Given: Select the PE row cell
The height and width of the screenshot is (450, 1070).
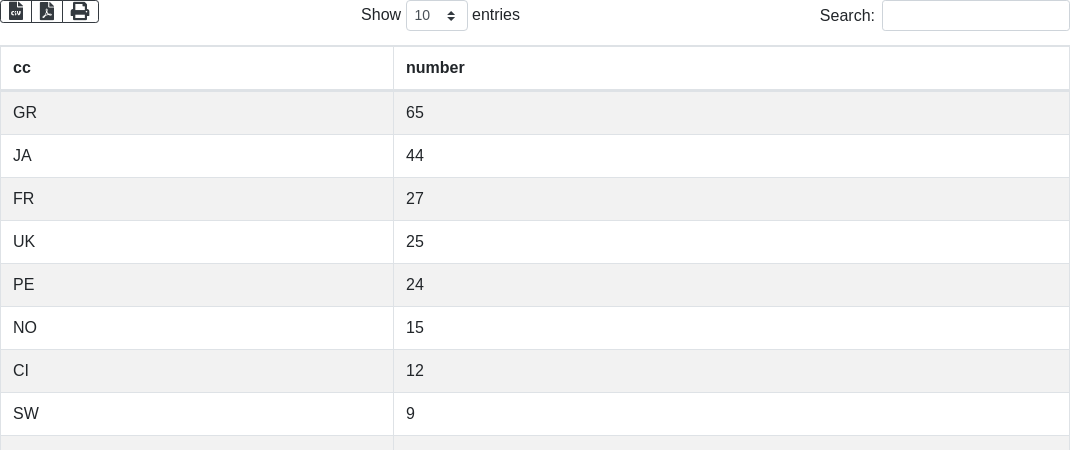Looking at the screenshot, I should tap(197, 285).
